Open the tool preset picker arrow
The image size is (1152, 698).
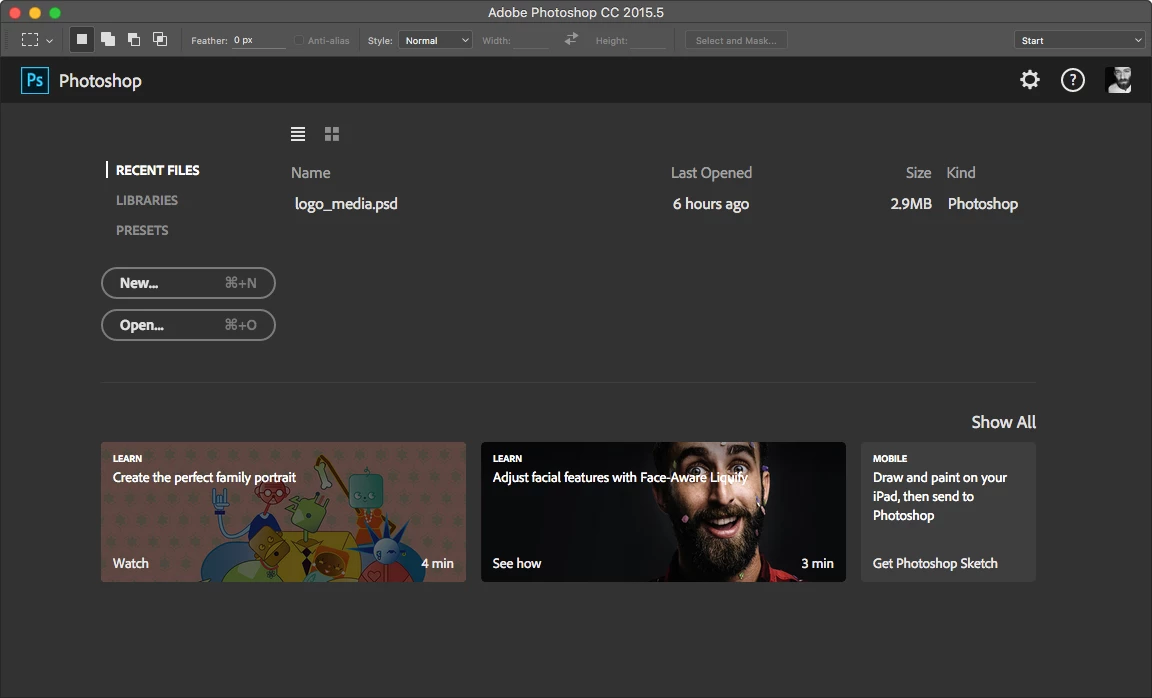click(49, 41)
